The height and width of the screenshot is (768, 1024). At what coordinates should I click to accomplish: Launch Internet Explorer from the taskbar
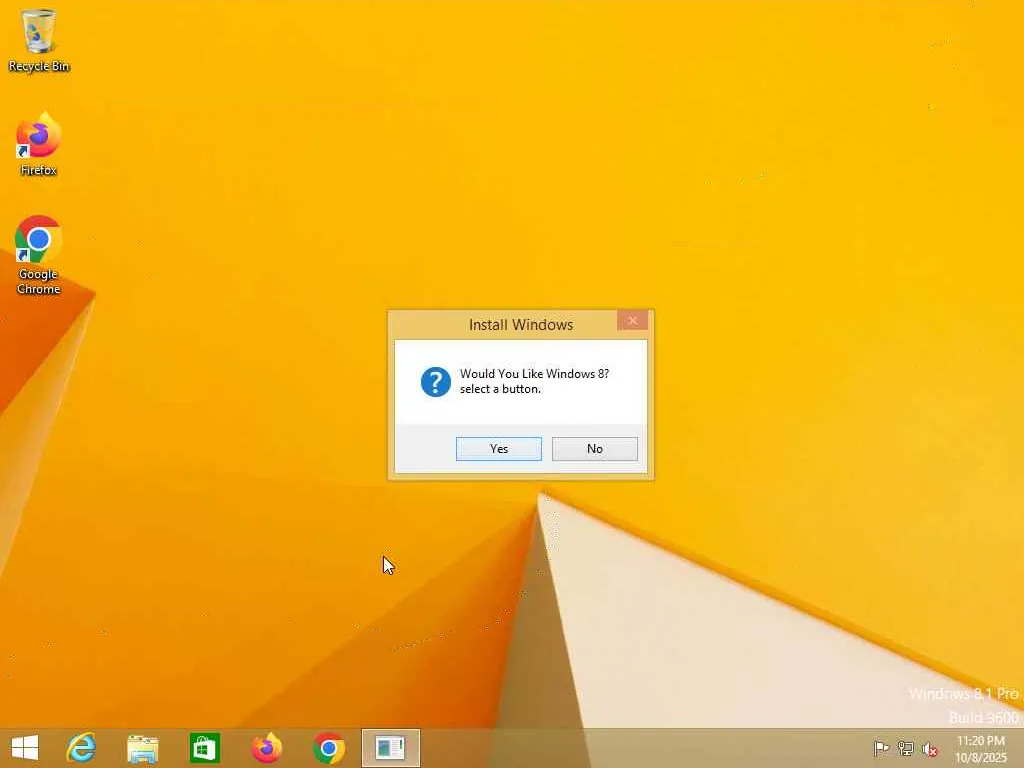(82, 748)
